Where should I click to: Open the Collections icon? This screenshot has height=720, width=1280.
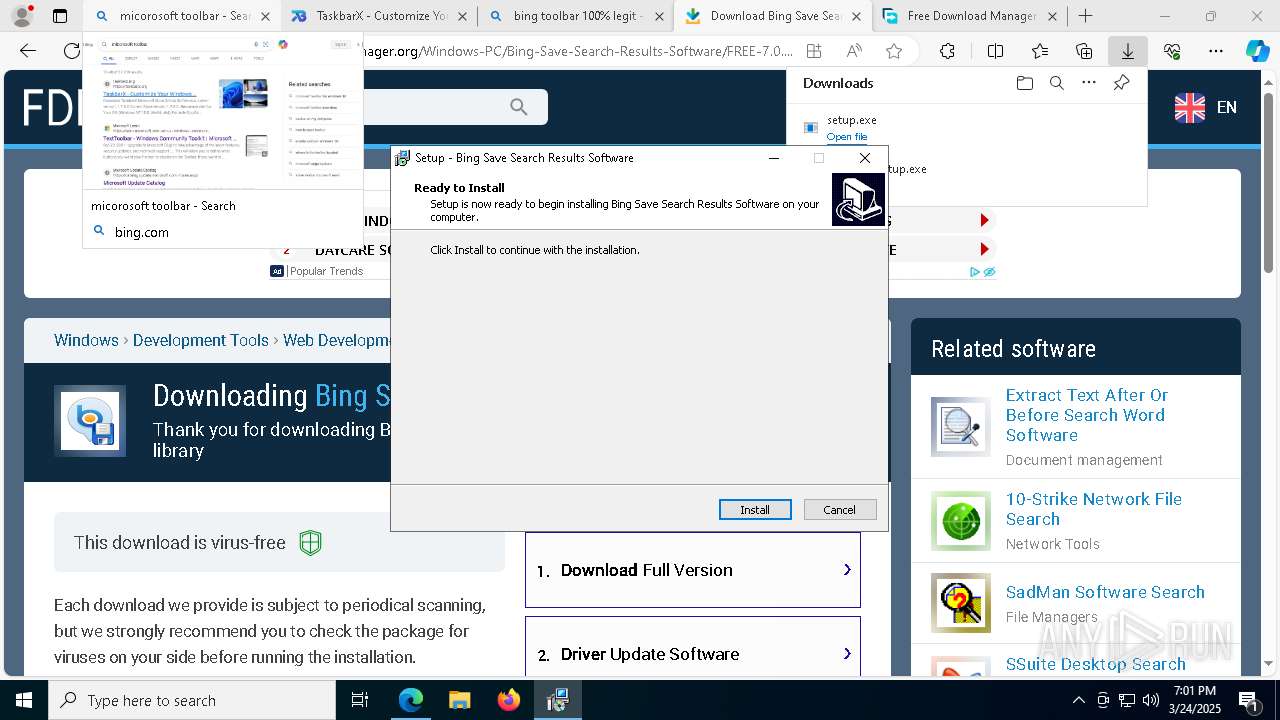1084,51
